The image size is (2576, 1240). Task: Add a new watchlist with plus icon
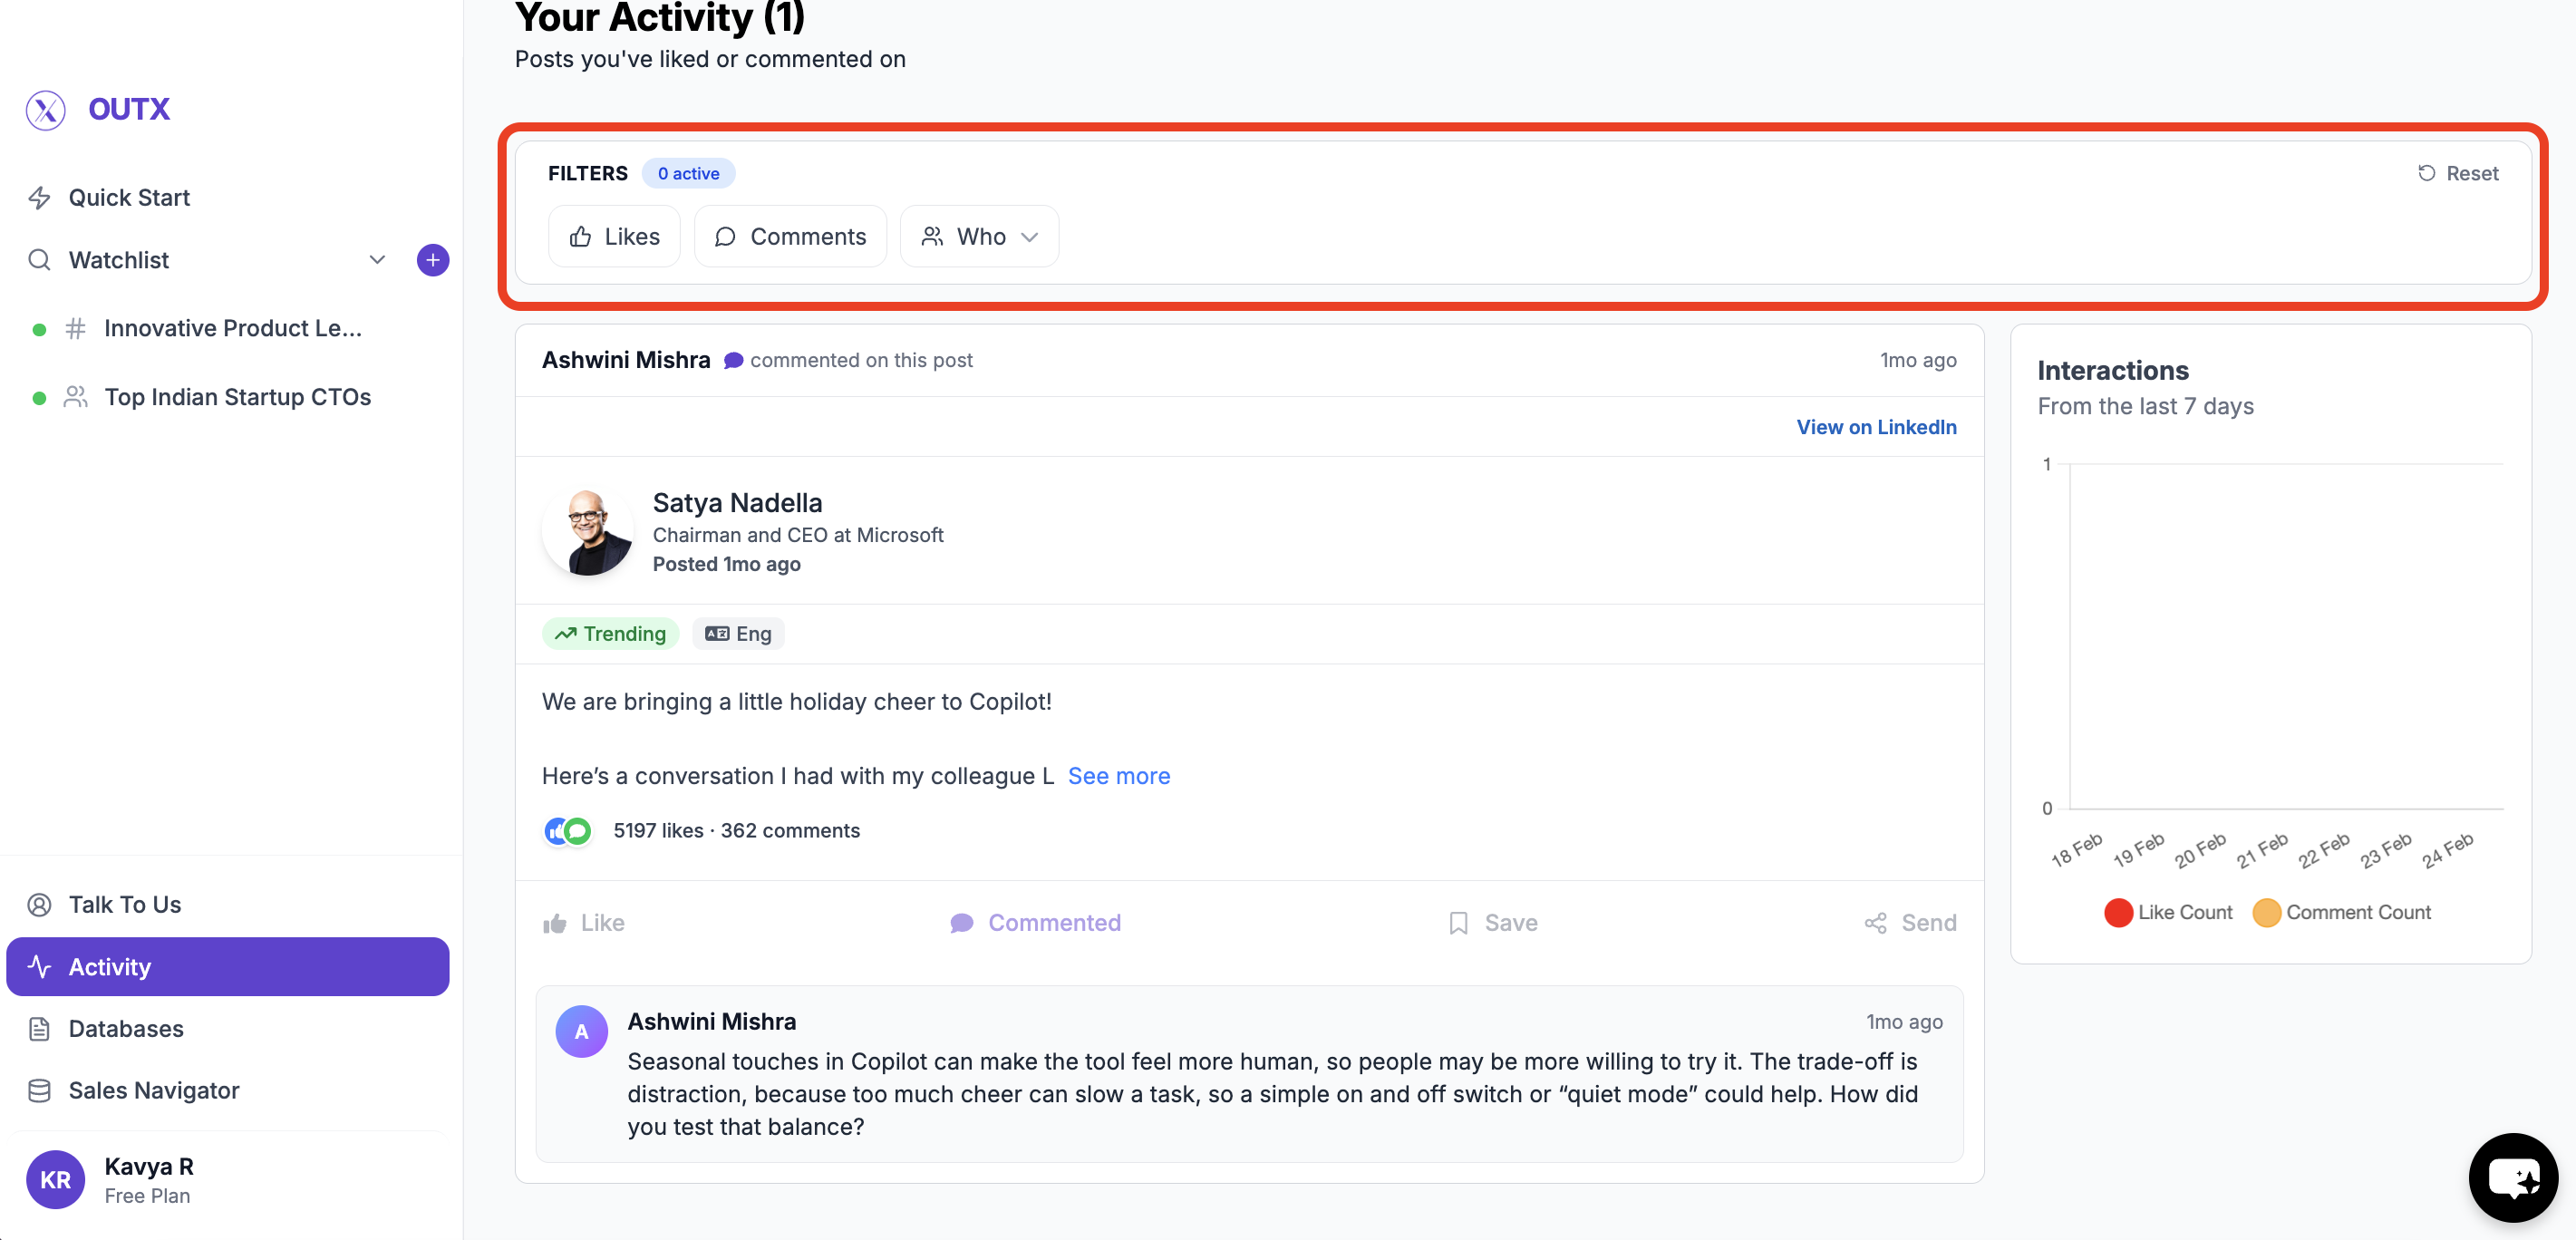point(432,260)
